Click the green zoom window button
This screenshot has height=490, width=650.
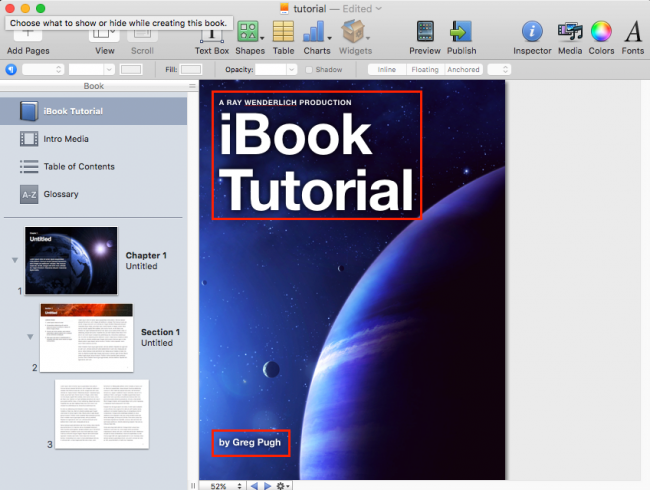tap(40, 8)
